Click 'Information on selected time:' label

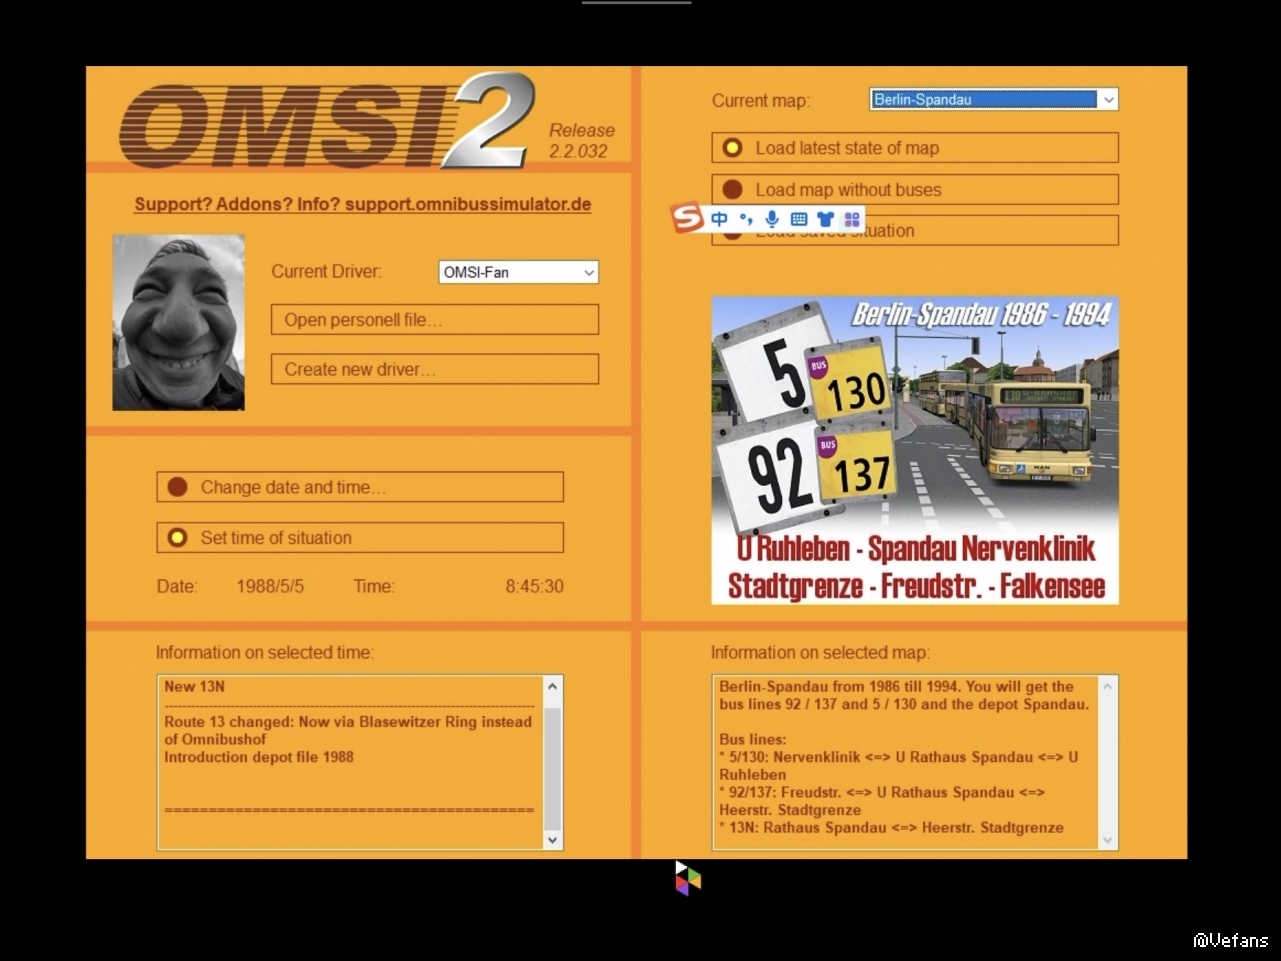(x=264, y=653)
